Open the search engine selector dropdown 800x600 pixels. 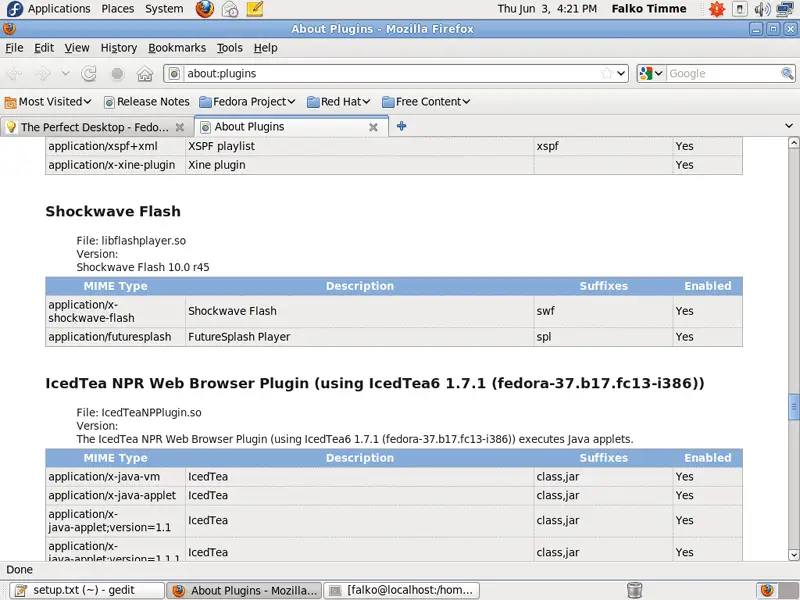coord(651,73)
